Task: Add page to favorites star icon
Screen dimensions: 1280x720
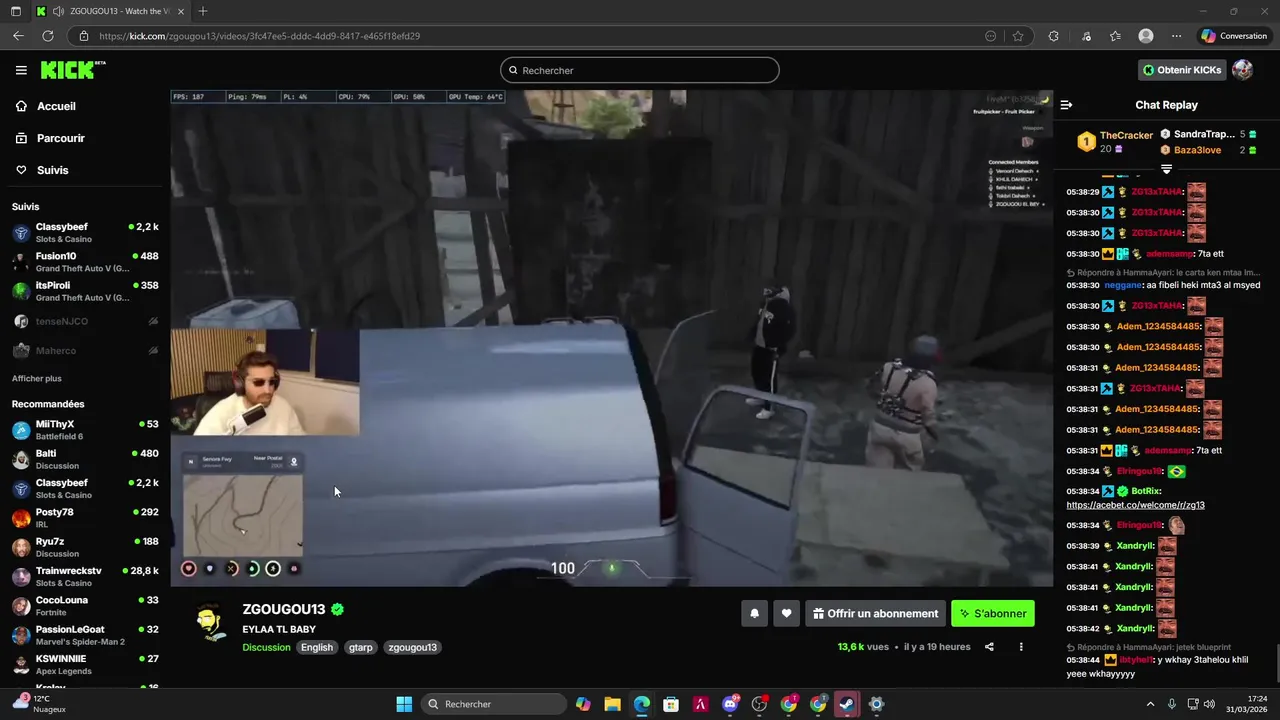Action: 1018,36
